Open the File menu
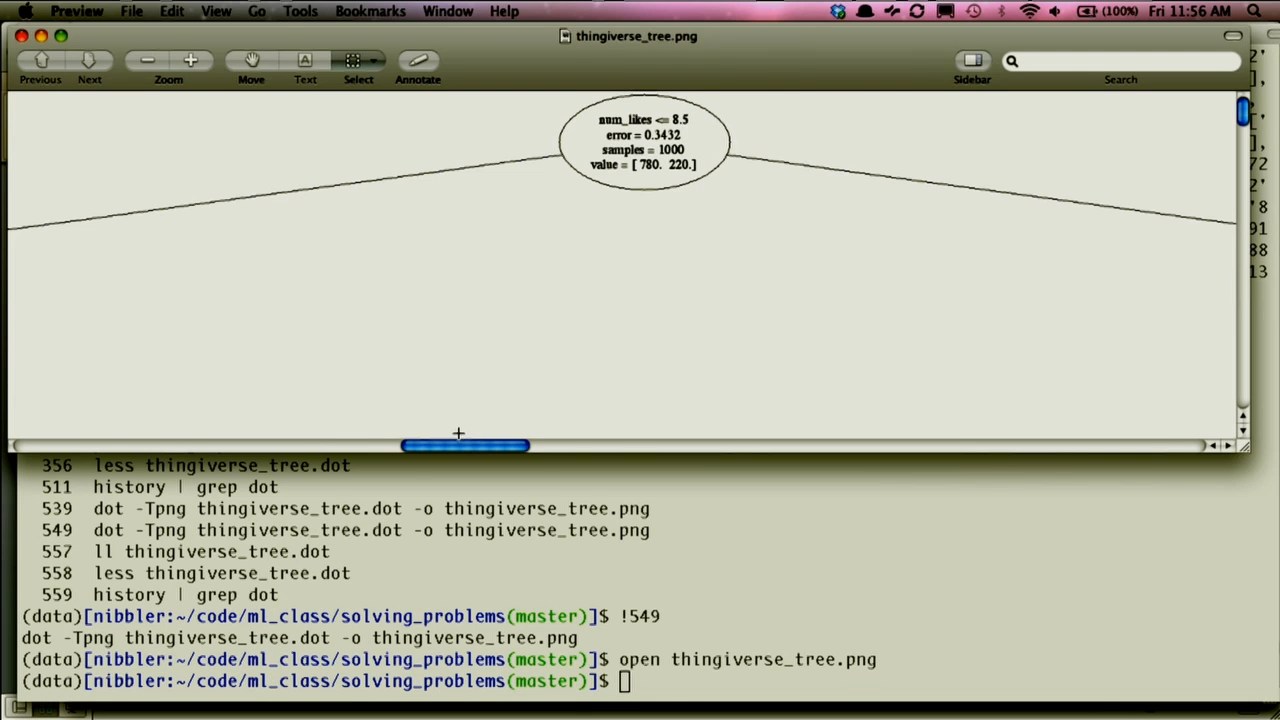Image resolution: width=1280 pixels, height=720 pixels. point(132,11)
